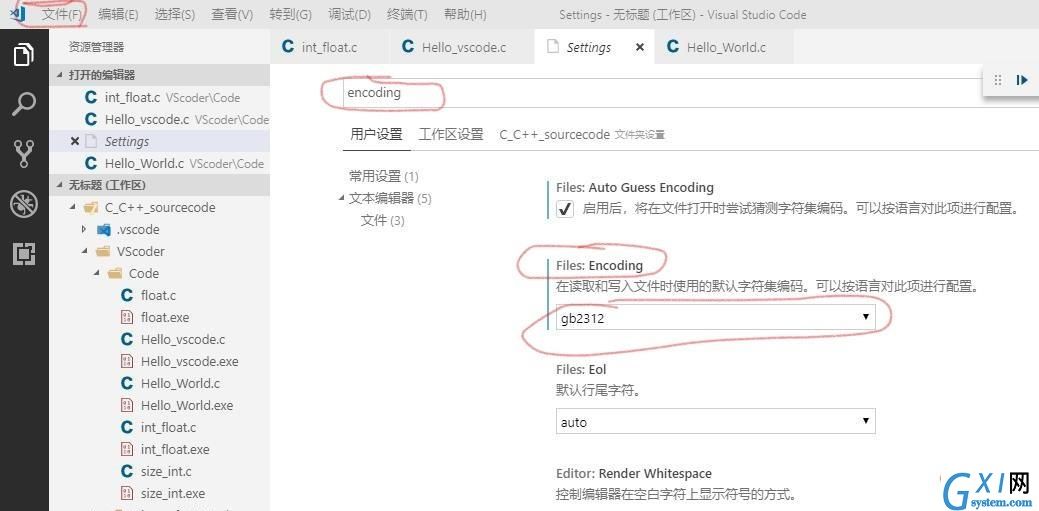Collapse the 打开的编辑器 section
This screenshot has width=1039, height=511.
pyautogui.click(x=60, y=75)
